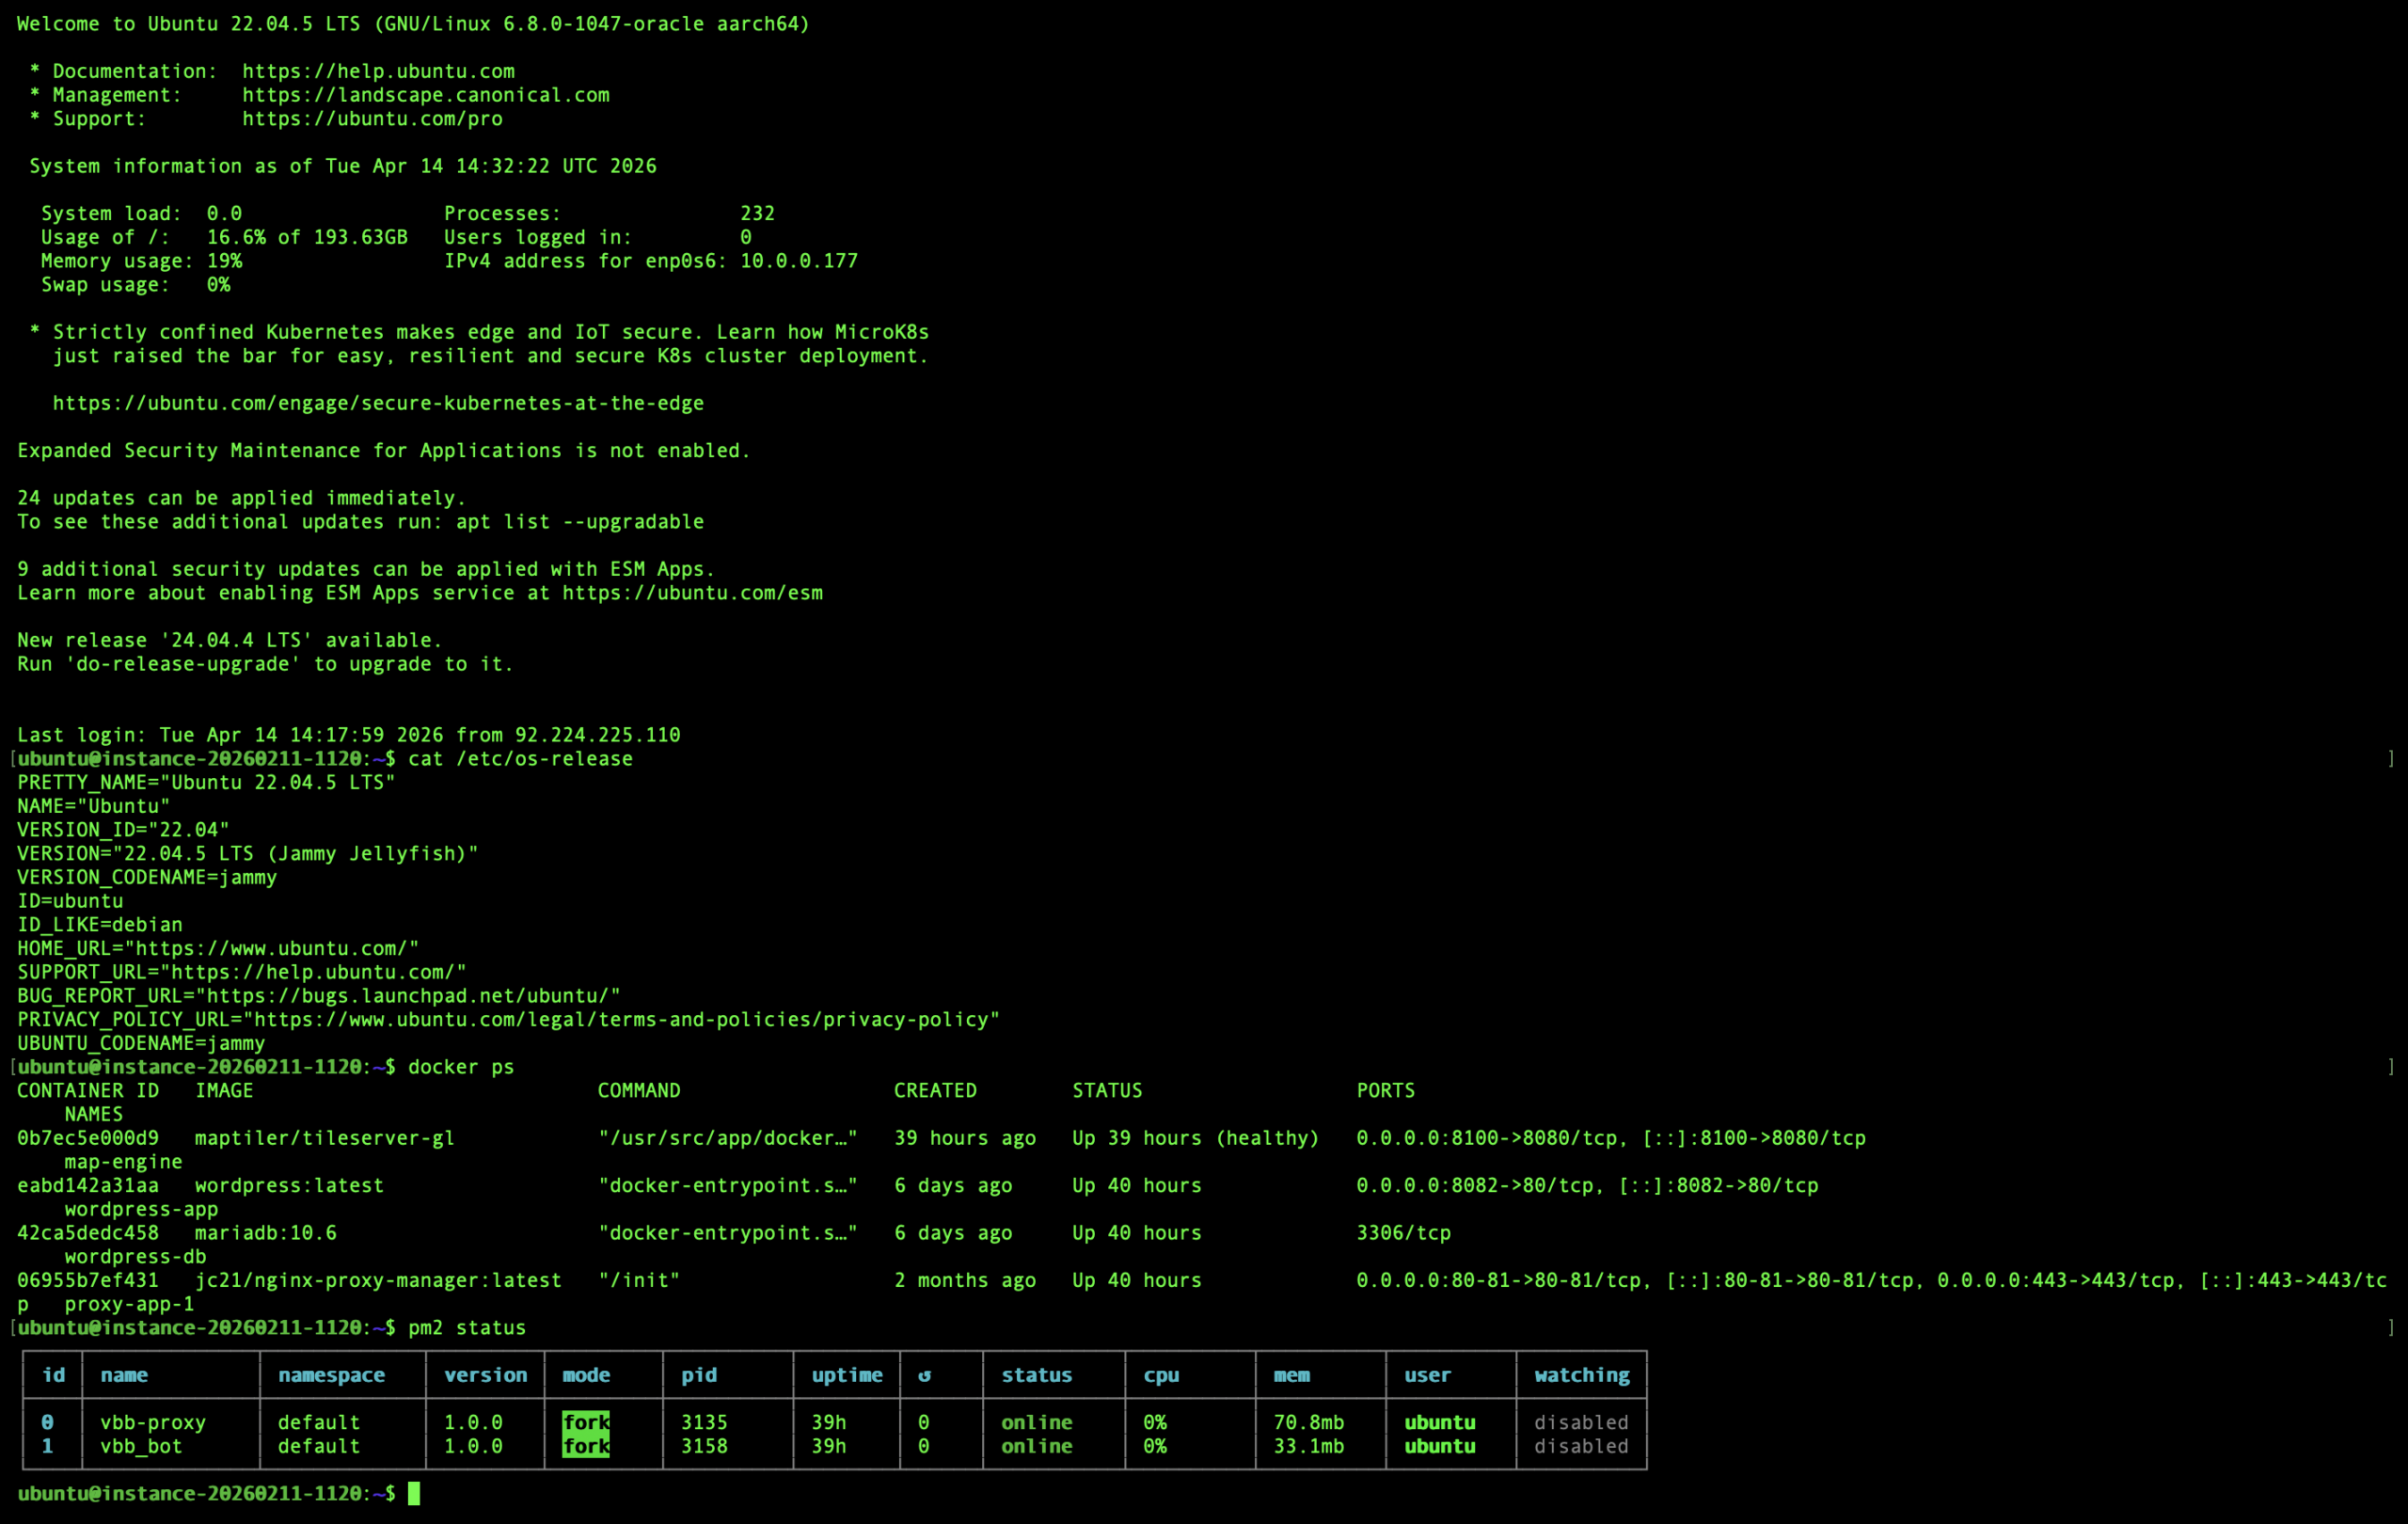Click the 'docker ps' command
This screenshot has height=1524, width=2408.
pos(461,1067)
